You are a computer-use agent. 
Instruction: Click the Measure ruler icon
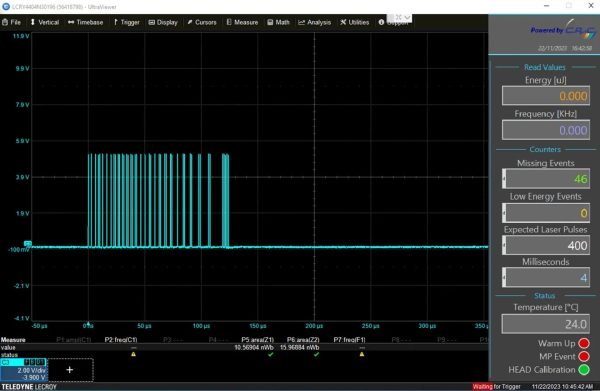pos(229,22)
